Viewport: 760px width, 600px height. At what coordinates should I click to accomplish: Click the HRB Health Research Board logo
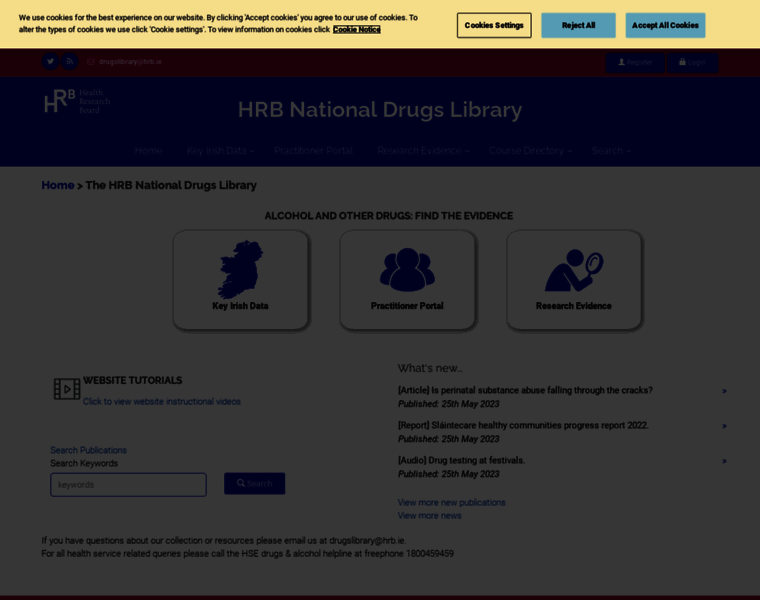point(78,101)
